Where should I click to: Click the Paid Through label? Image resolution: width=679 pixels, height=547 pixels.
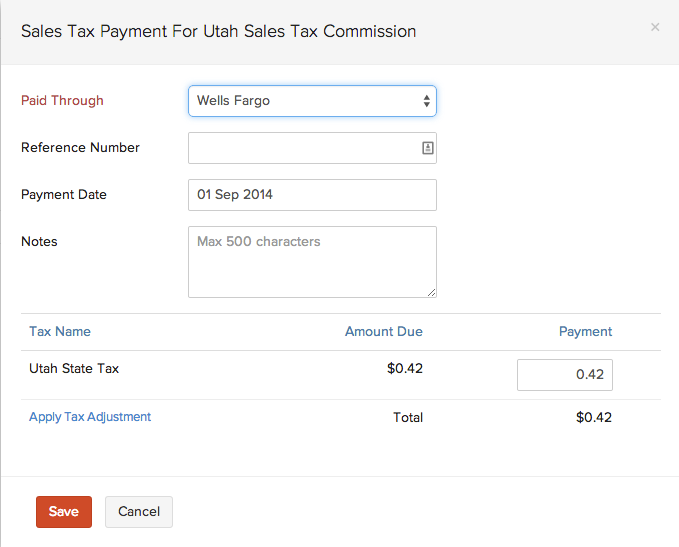pyautogui.click(x=62, y=101)
